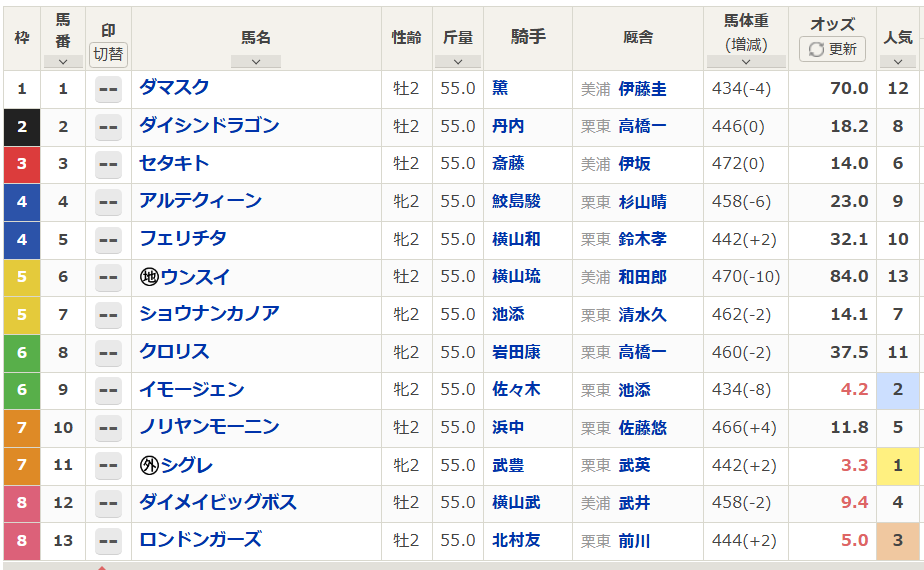Open jockey 横山和 profile link
924x570 pixels.
(516, 239)
